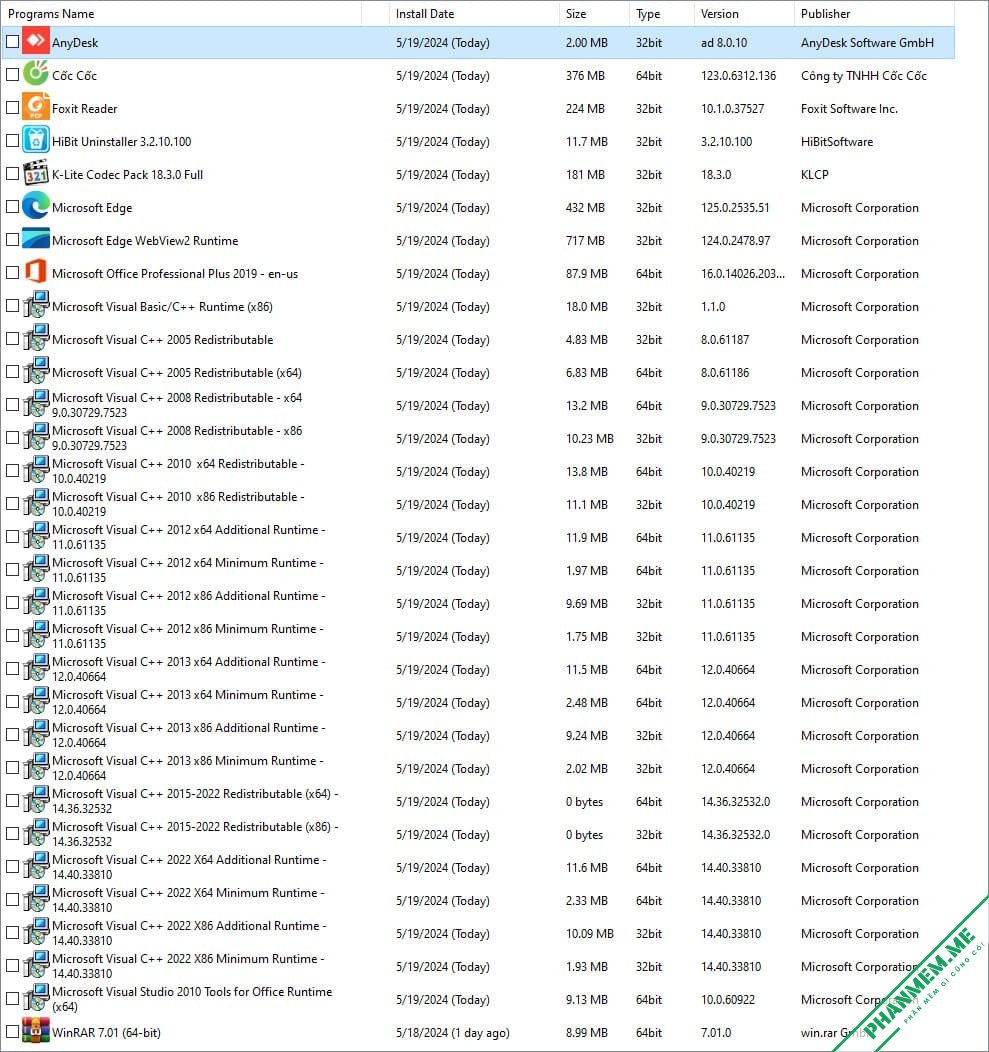The image size is (989, 1052).
Task: Click icon of Visual C++ 2013 x64 Minimum Runtime
Action: [x=36, y=701]
